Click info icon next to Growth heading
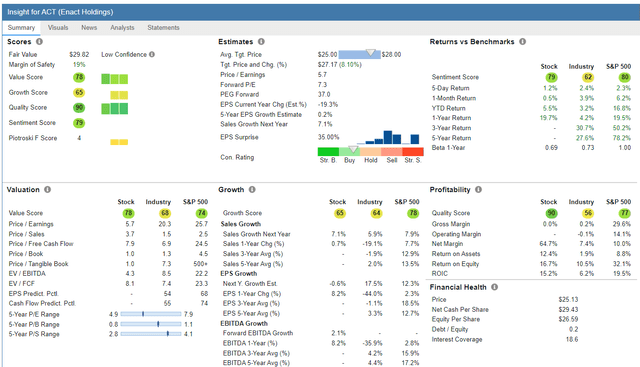The image size is (640, 367). pyautogui.click(x=252, y=189)
